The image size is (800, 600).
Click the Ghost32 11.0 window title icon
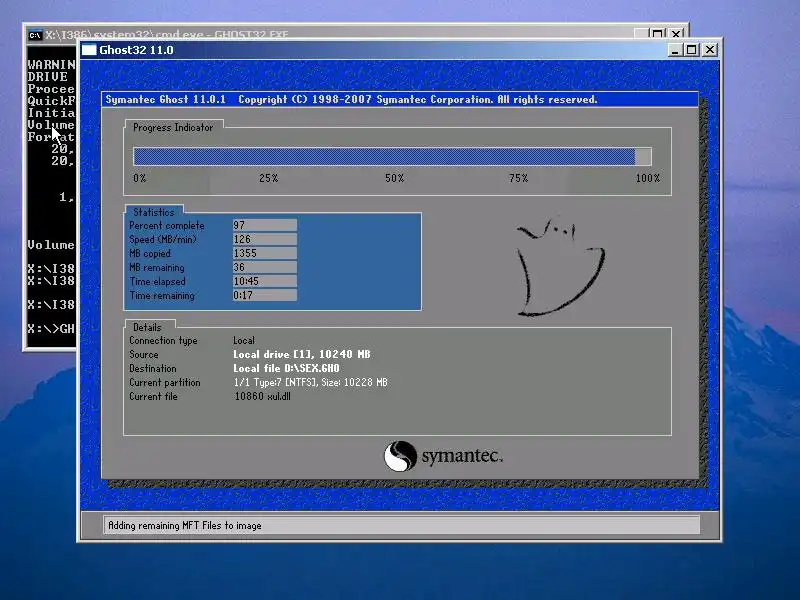(89, 50)
